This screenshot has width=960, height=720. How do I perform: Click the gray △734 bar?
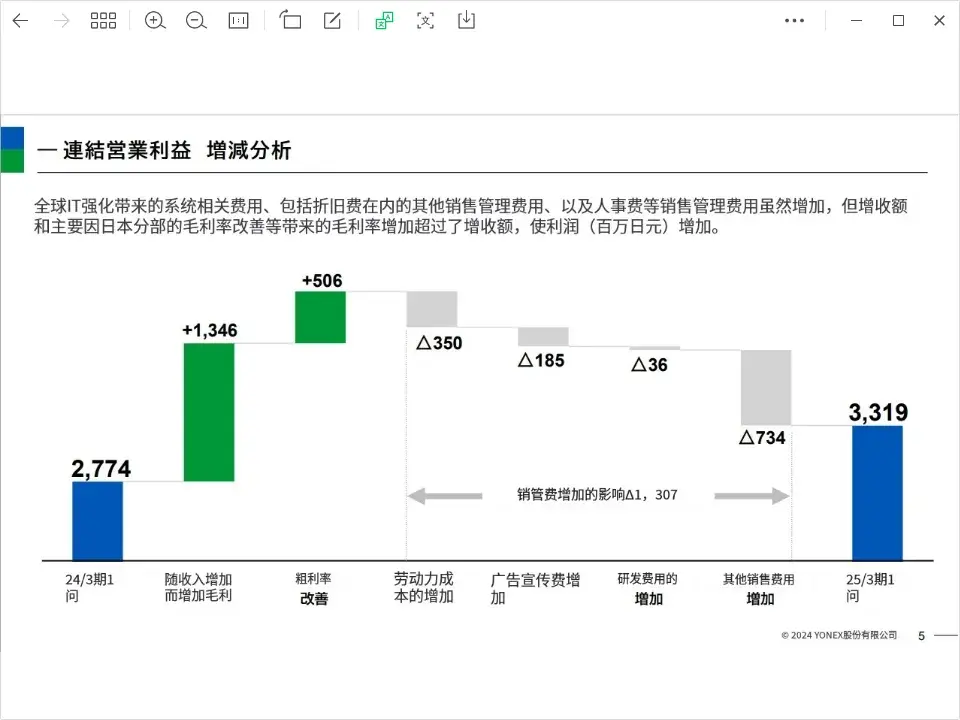click(766, 387)
